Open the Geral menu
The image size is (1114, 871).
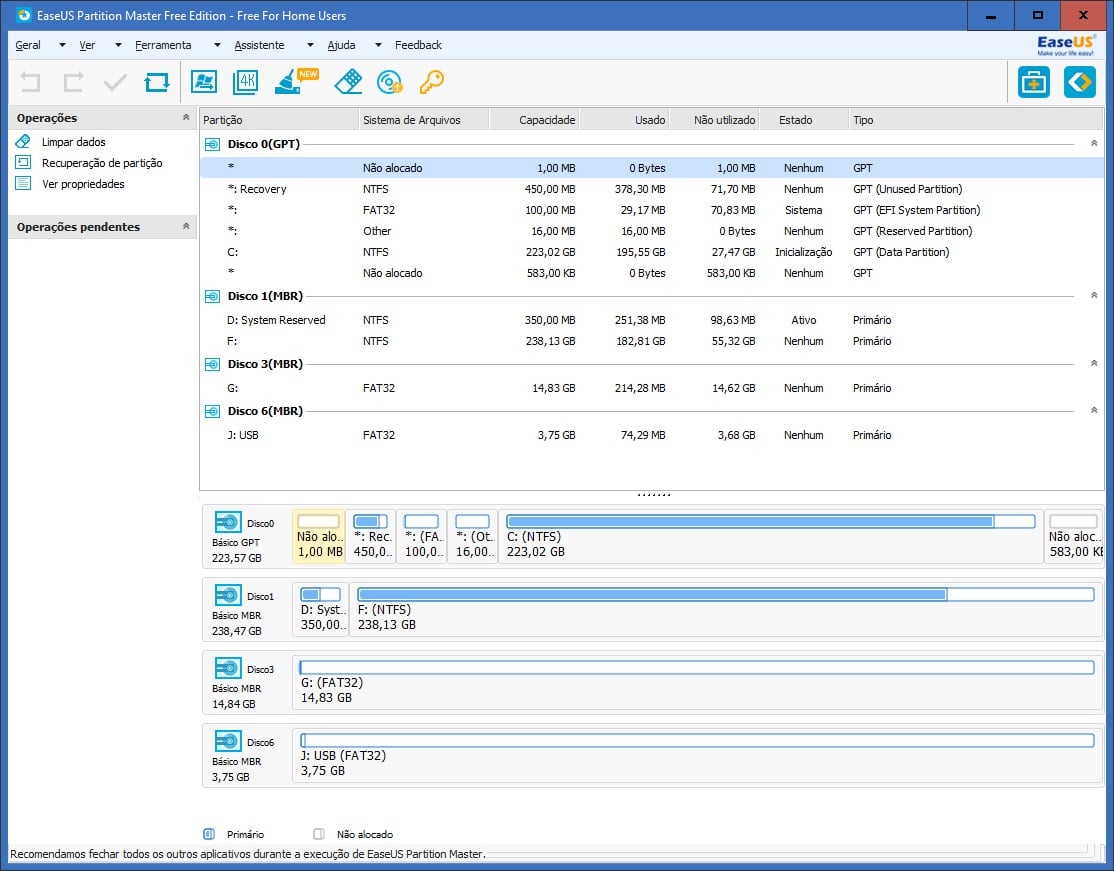(28, 45)
